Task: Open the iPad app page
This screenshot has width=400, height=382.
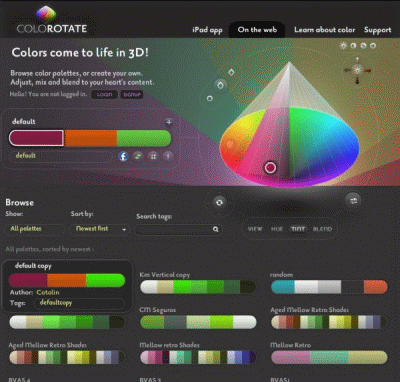Action: point(207,30)
